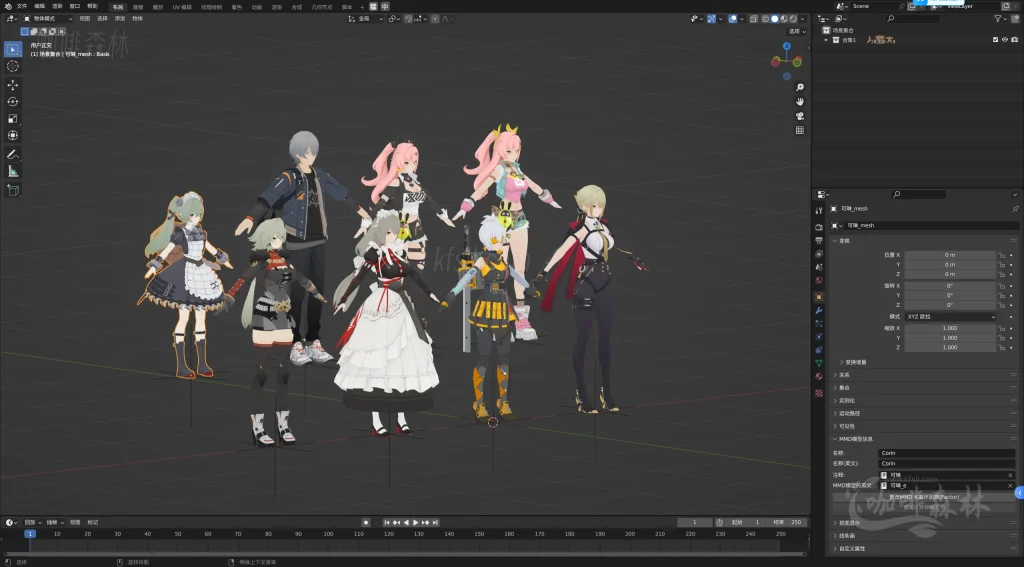Uncheck 合集1 exclude-from-view-layer checkbox
Screen dimensions: 1024x567
click(x=995, y=40)
